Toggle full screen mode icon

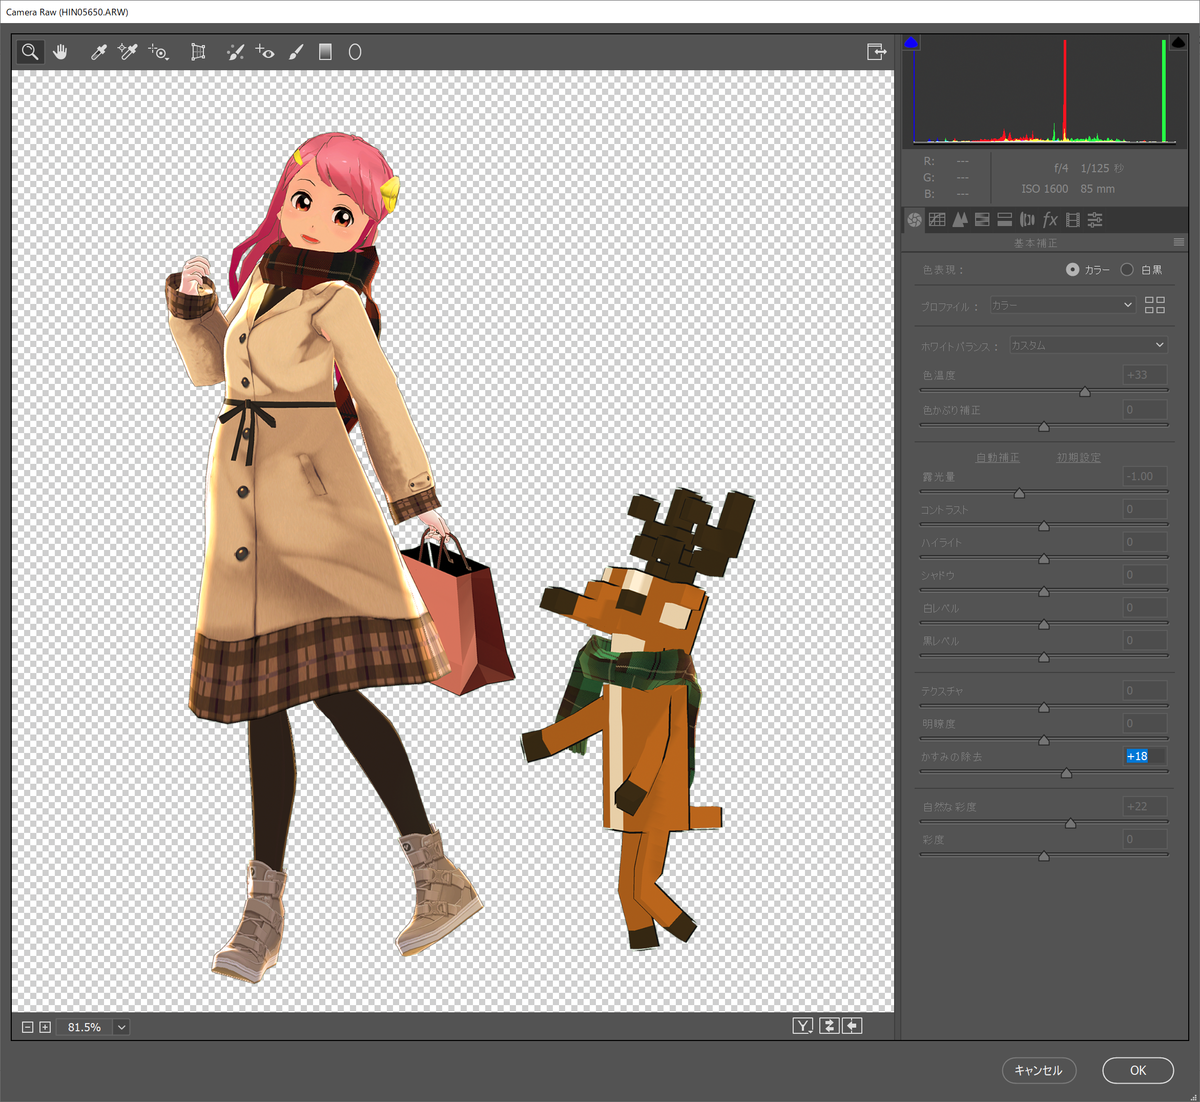pos(877,52)
